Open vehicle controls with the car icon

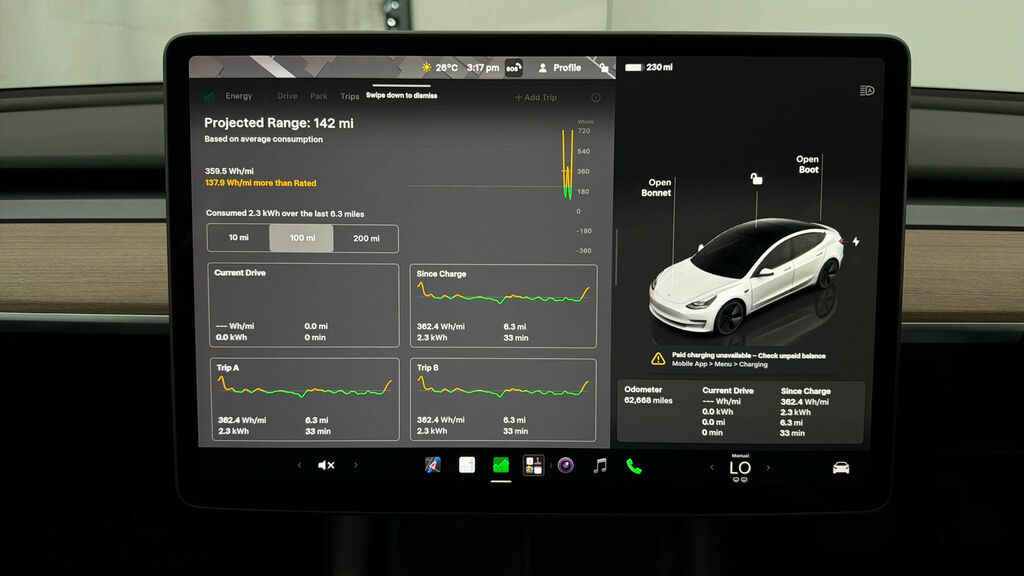point(841,468)
